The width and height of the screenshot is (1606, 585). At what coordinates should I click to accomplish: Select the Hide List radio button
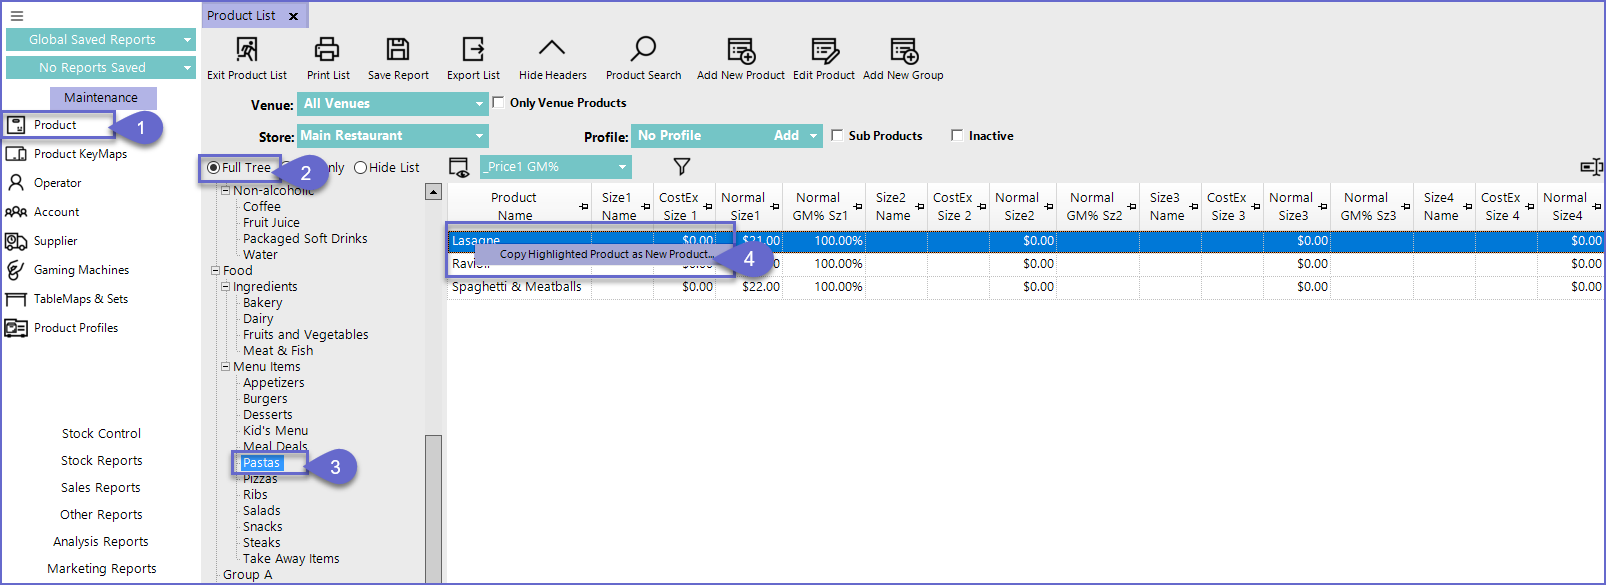click(x=361, y=168)
